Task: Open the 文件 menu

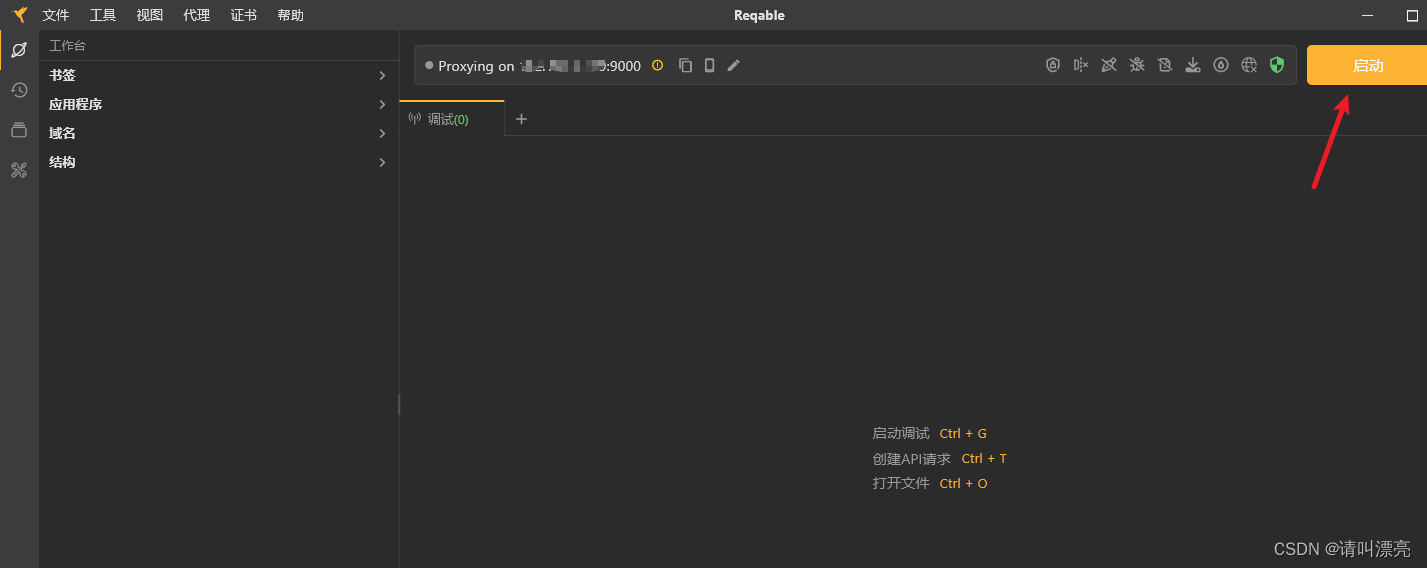Action: (56, 15)
